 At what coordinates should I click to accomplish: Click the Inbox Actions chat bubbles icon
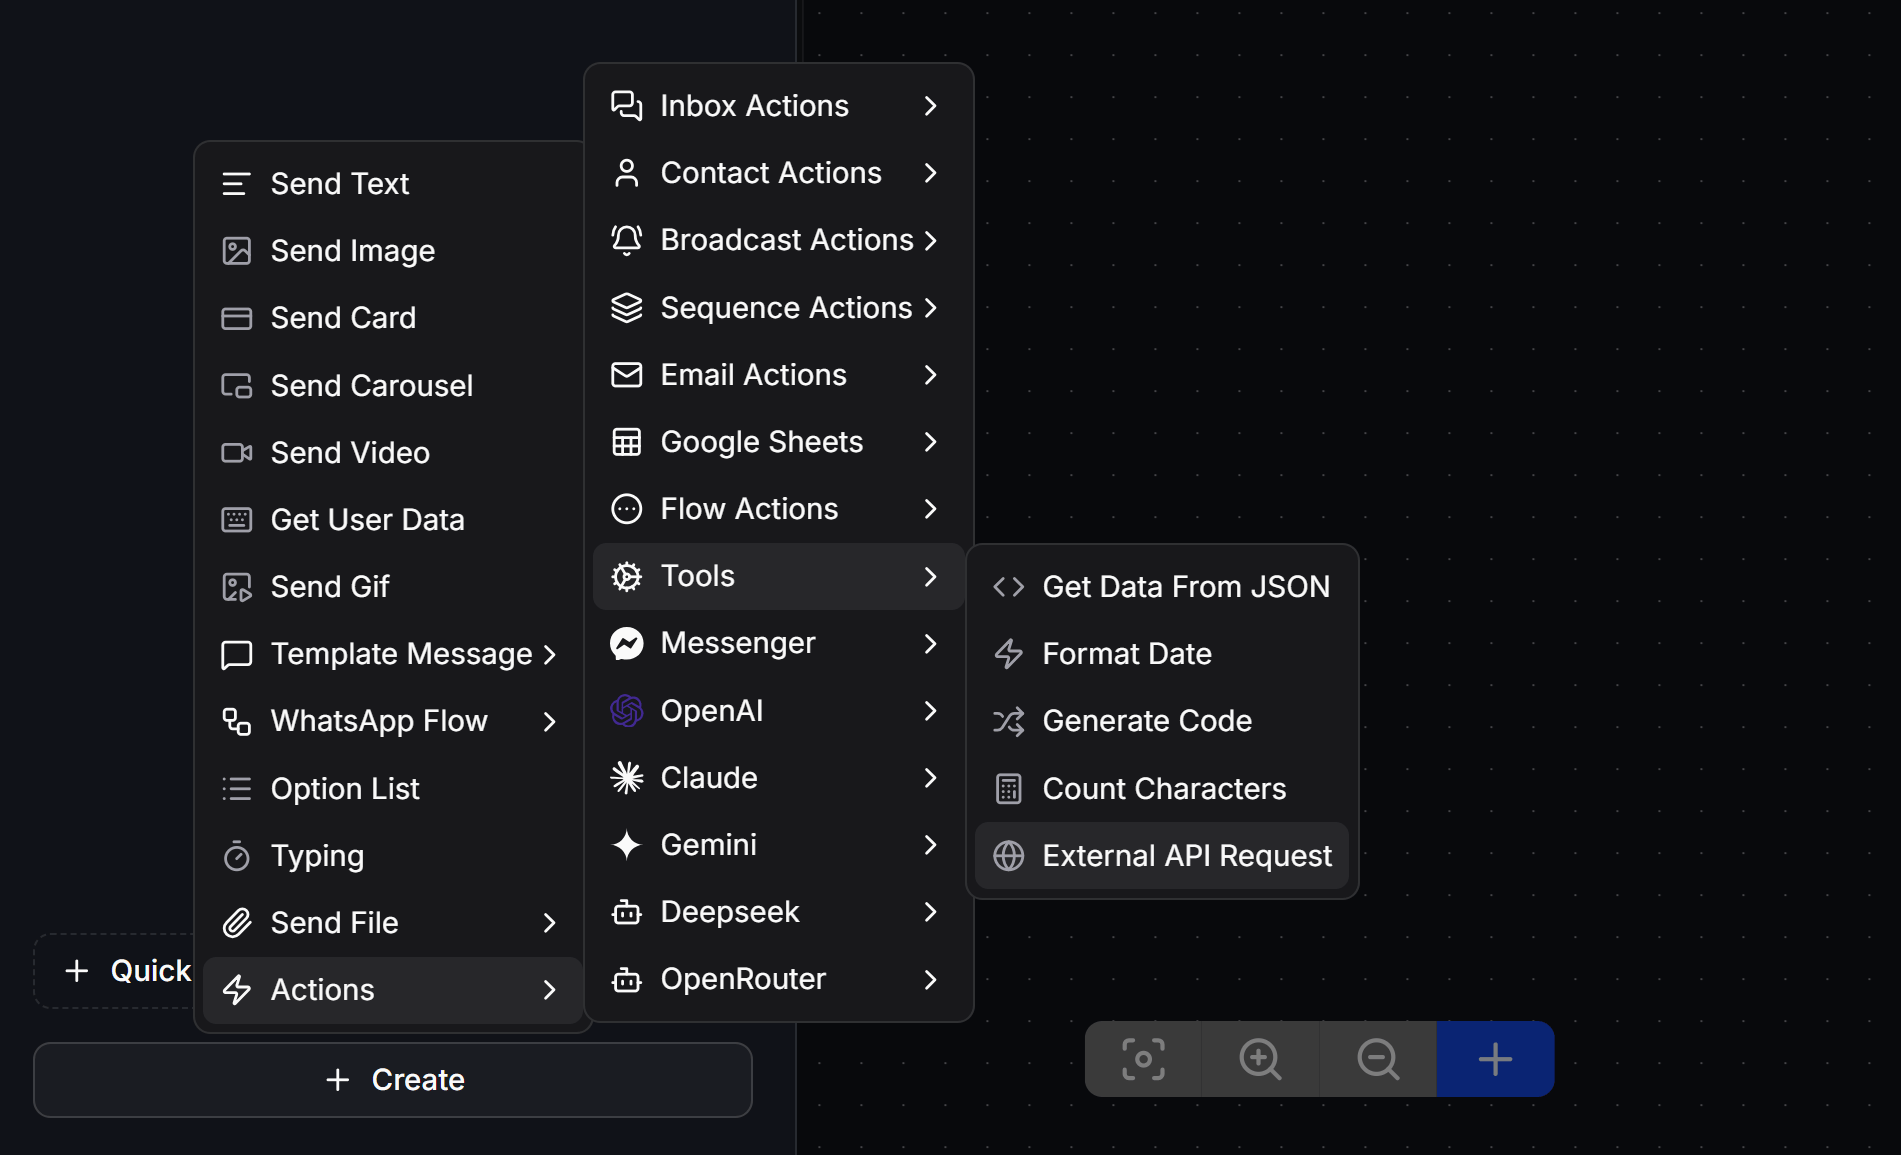pos(626,106)
